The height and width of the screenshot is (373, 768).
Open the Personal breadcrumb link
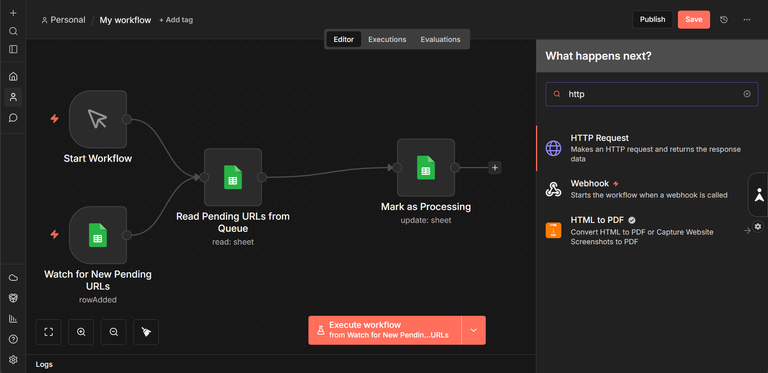tap(64, 20)
